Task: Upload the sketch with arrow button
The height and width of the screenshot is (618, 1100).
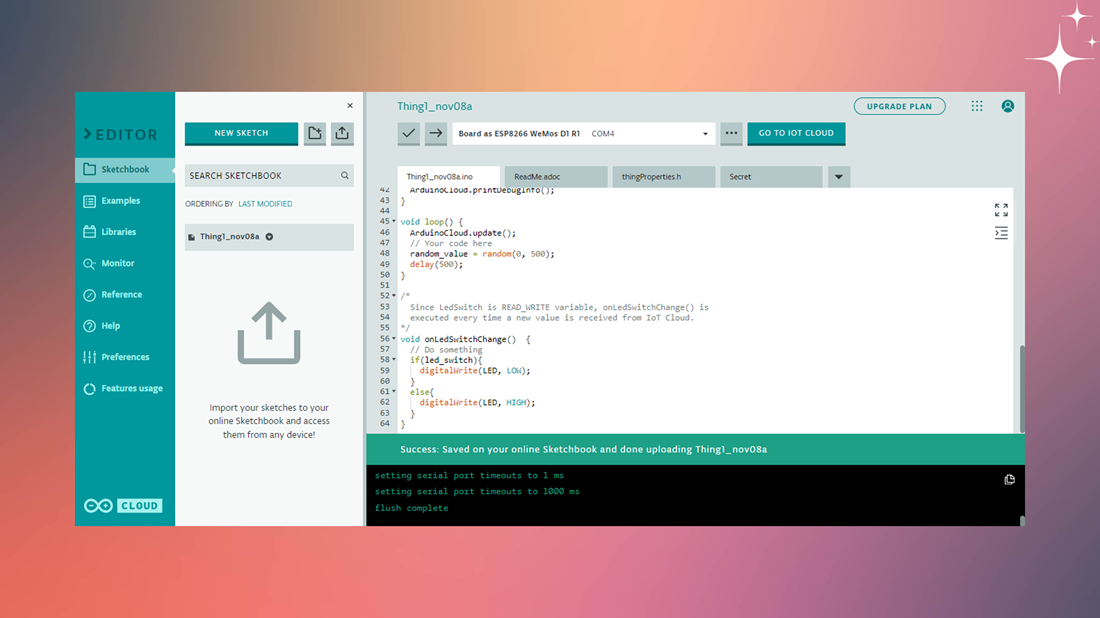Action: pos(436,133)
